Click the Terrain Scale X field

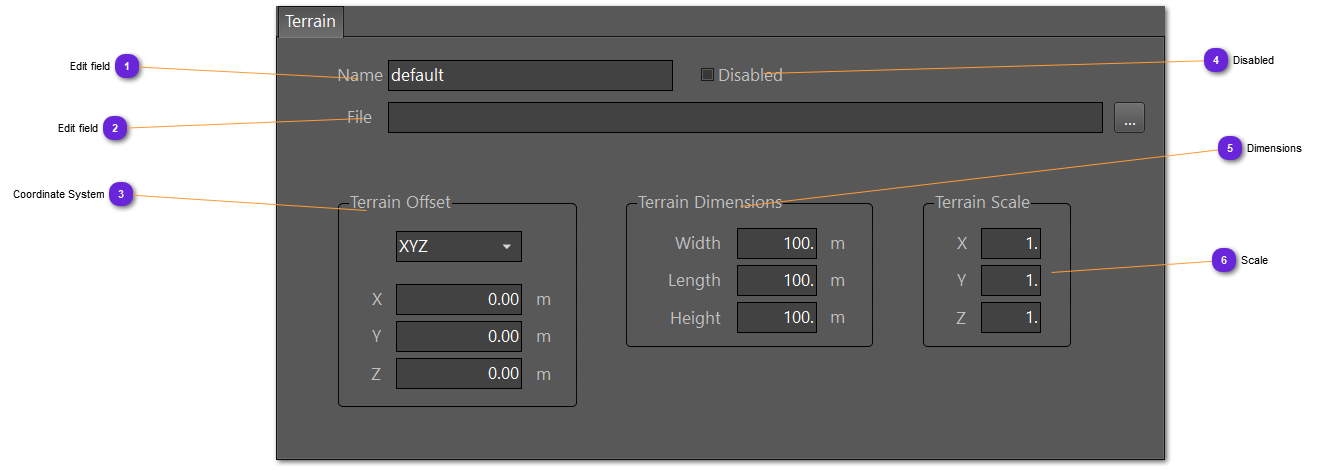(x=1011, y=243)
